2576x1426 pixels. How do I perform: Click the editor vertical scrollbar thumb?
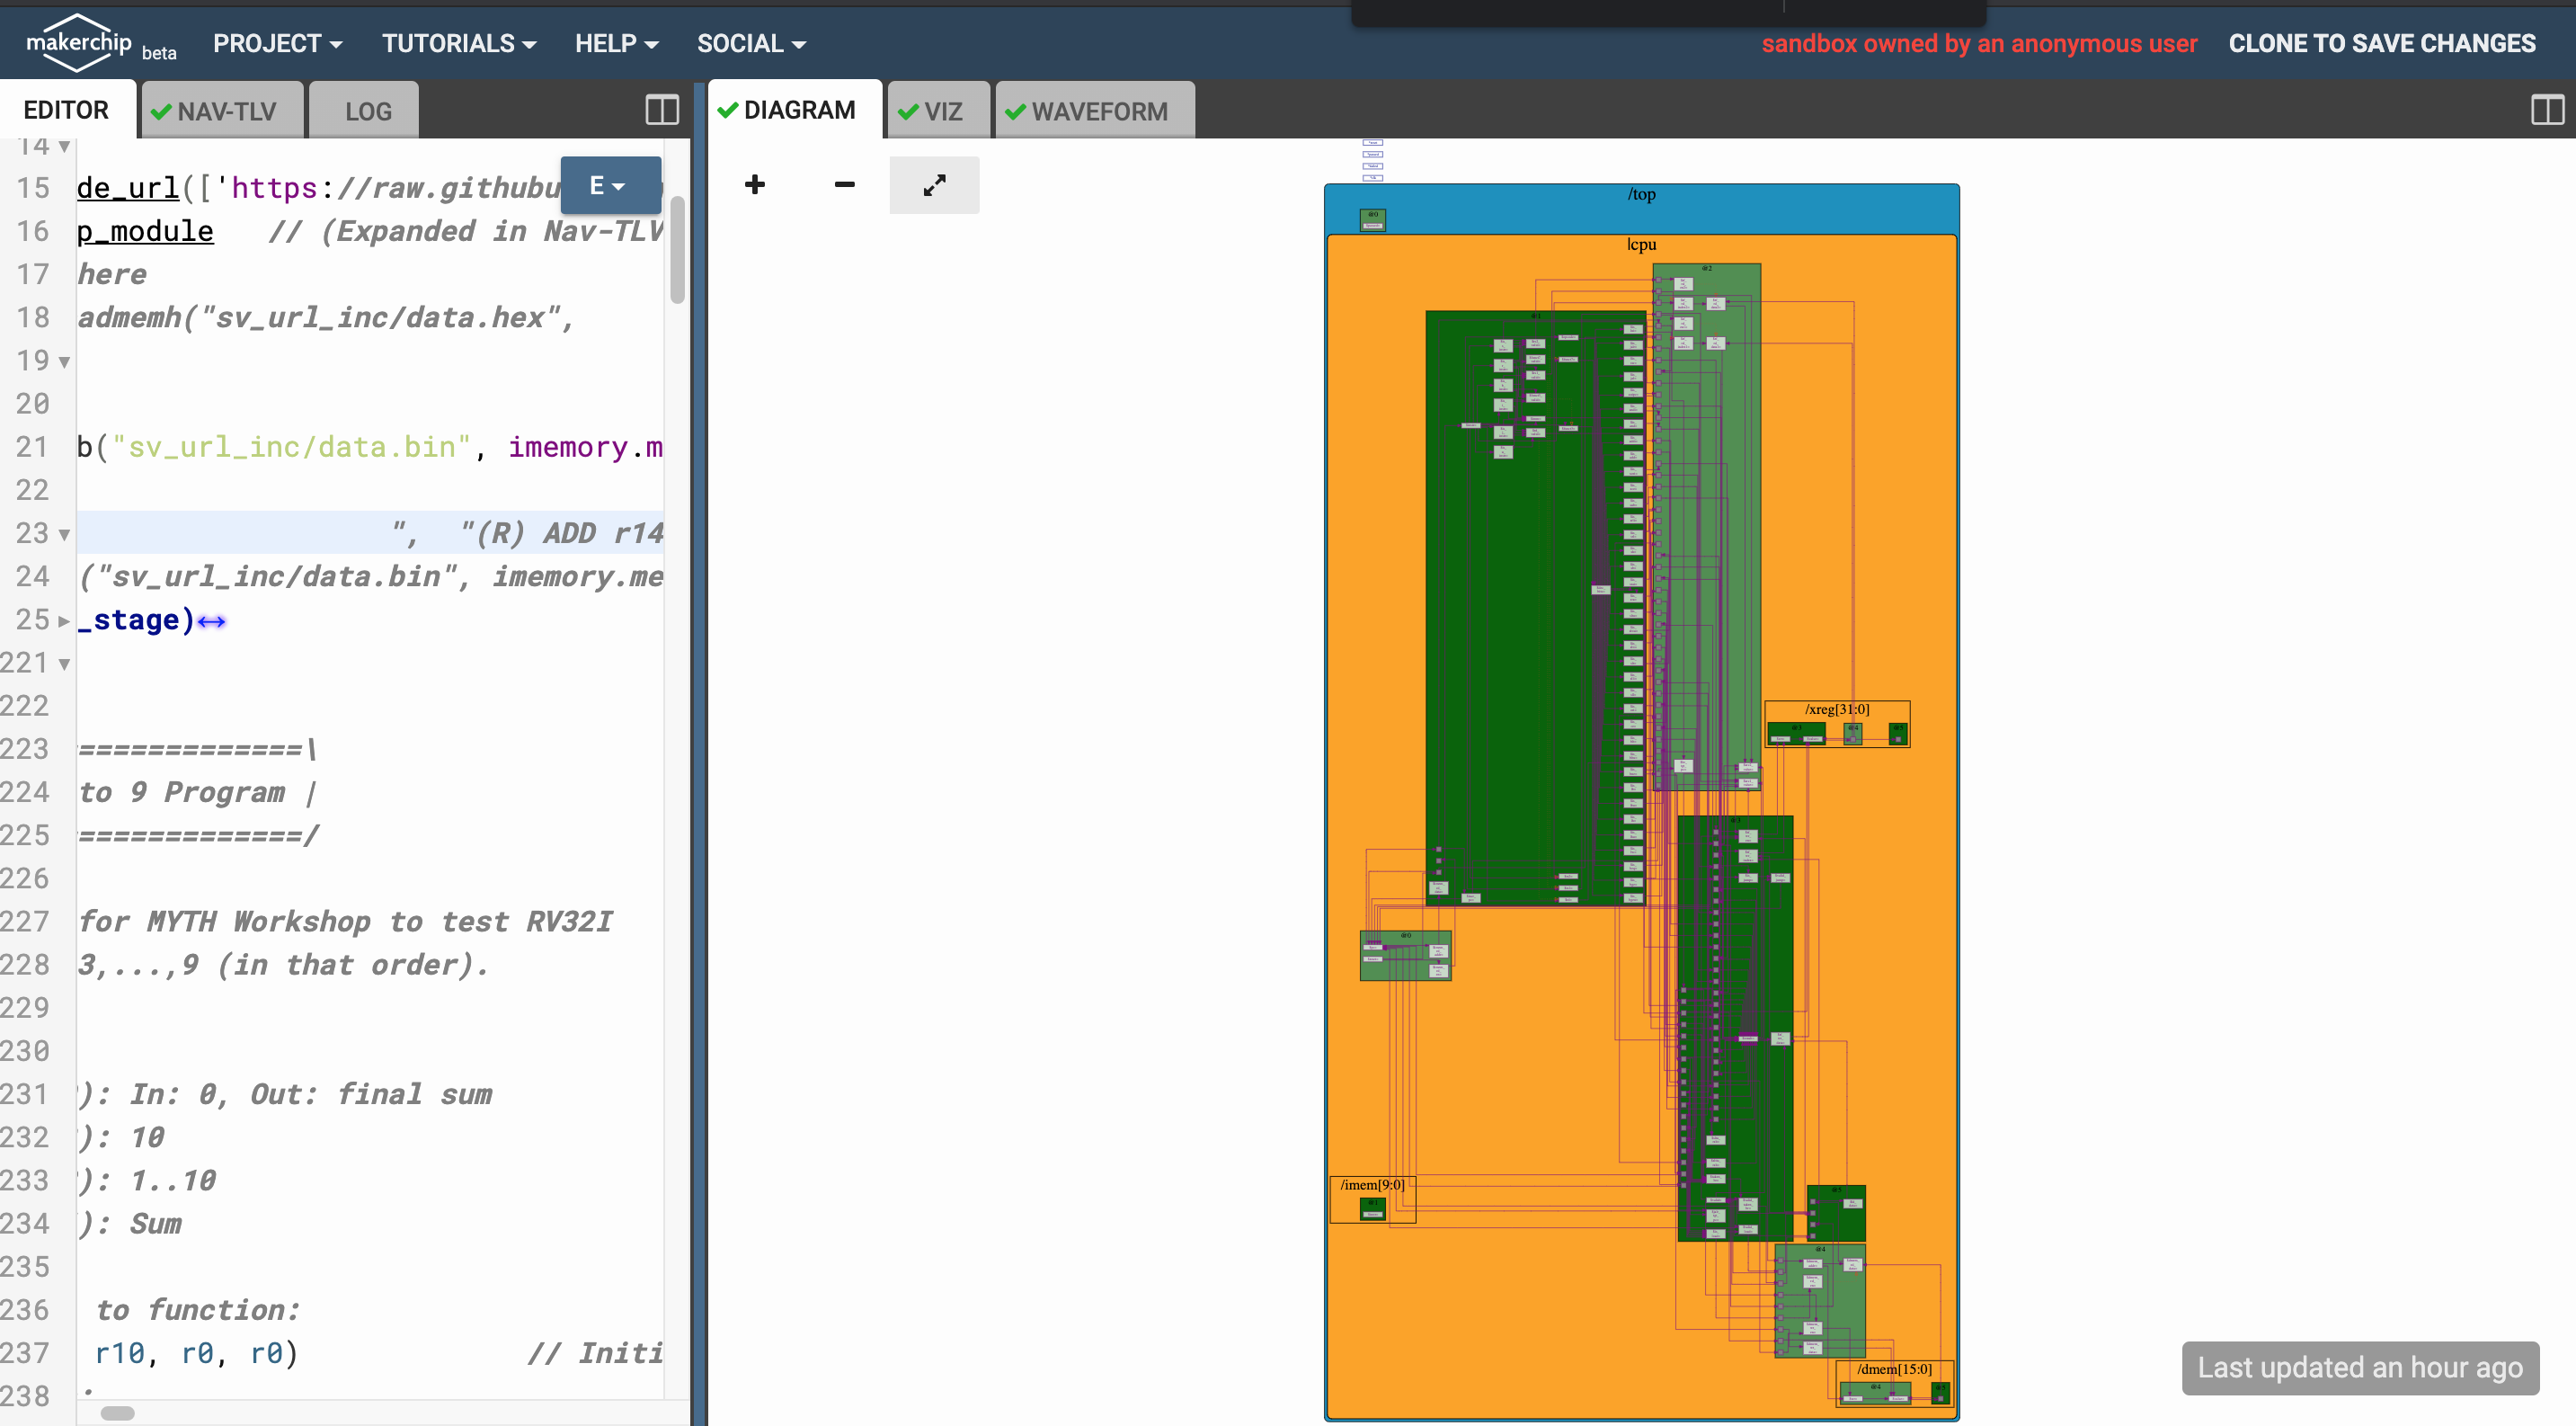677,250
